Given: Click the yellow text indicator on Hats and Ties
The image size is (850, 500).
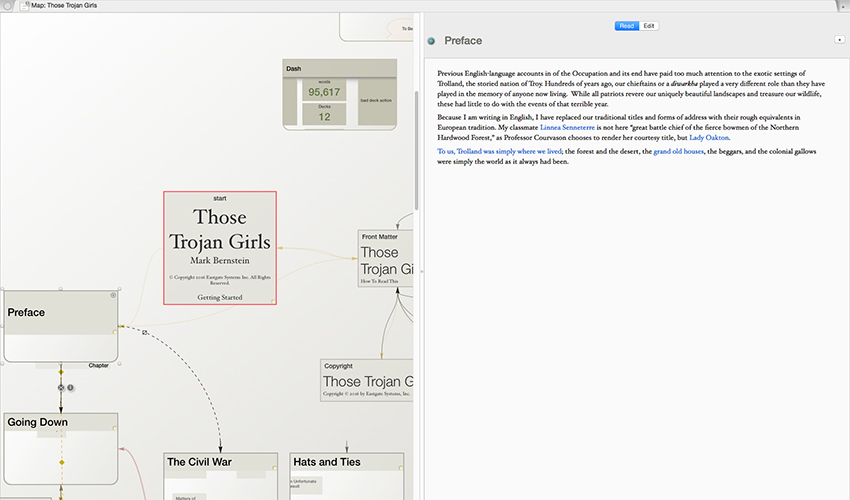Looking at the screenshot, I should 401,468.
